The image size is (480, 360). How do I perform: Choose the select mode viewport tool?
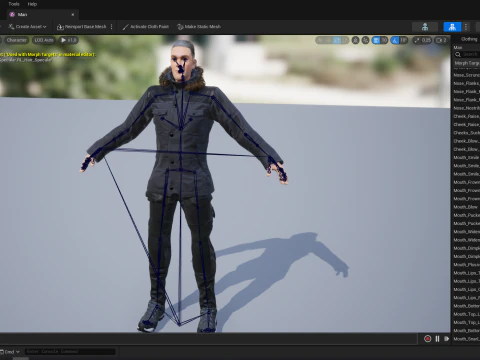[320, 40]
